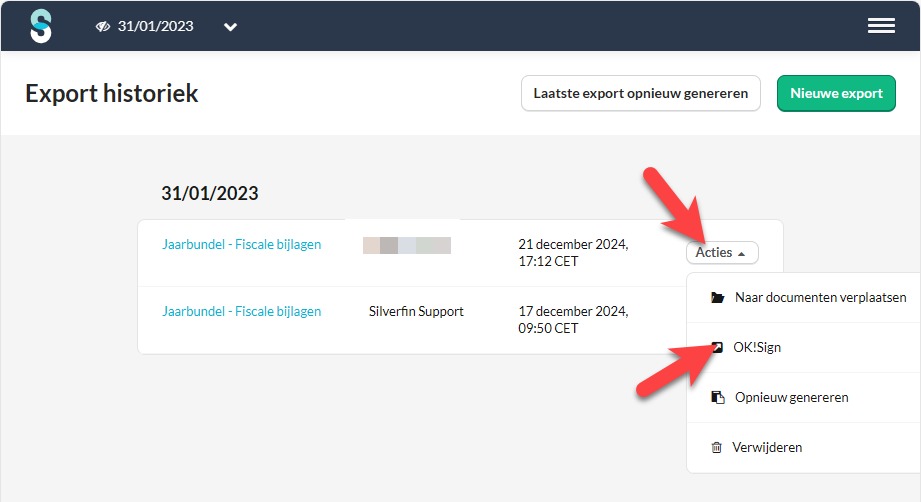Image resolution: width=921 pixels, height=502 pixels.
Task: Start a Nieuwe export
Action: tap(836, 93)
